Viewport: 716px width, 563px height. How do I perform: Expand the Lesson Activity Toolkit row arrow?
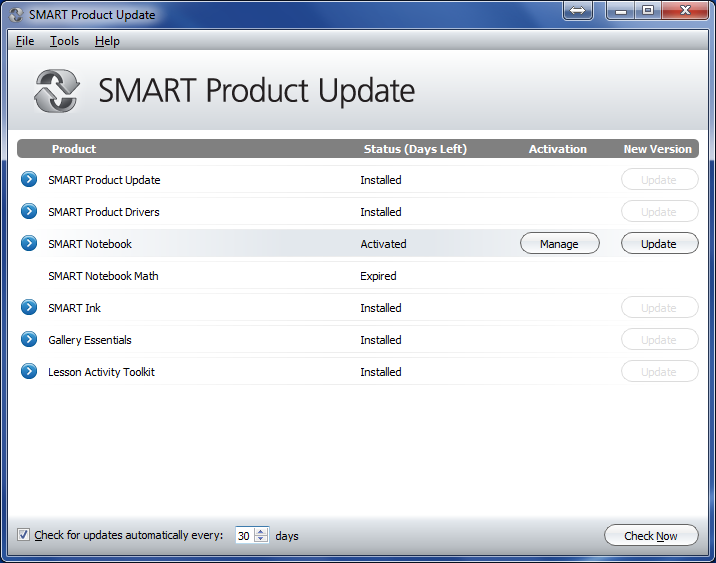[x=29, y=371]
